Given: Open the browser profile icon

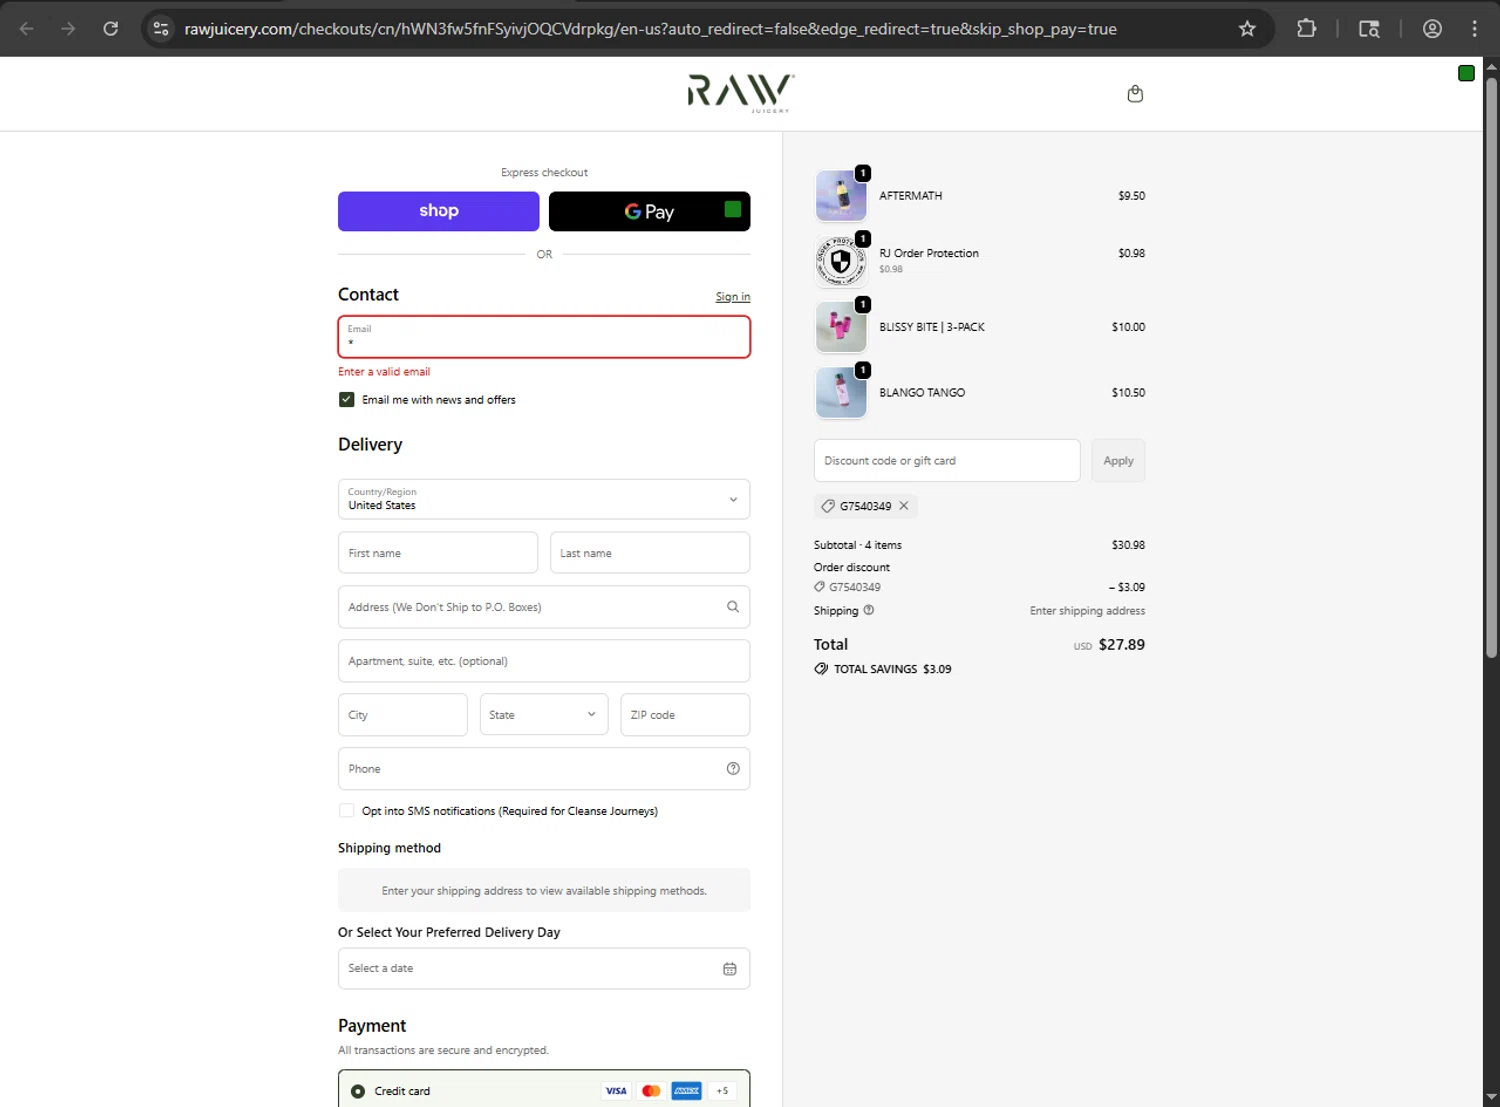Looking at the screenshot, I should pyautogui.click(x=1432, y=29).
